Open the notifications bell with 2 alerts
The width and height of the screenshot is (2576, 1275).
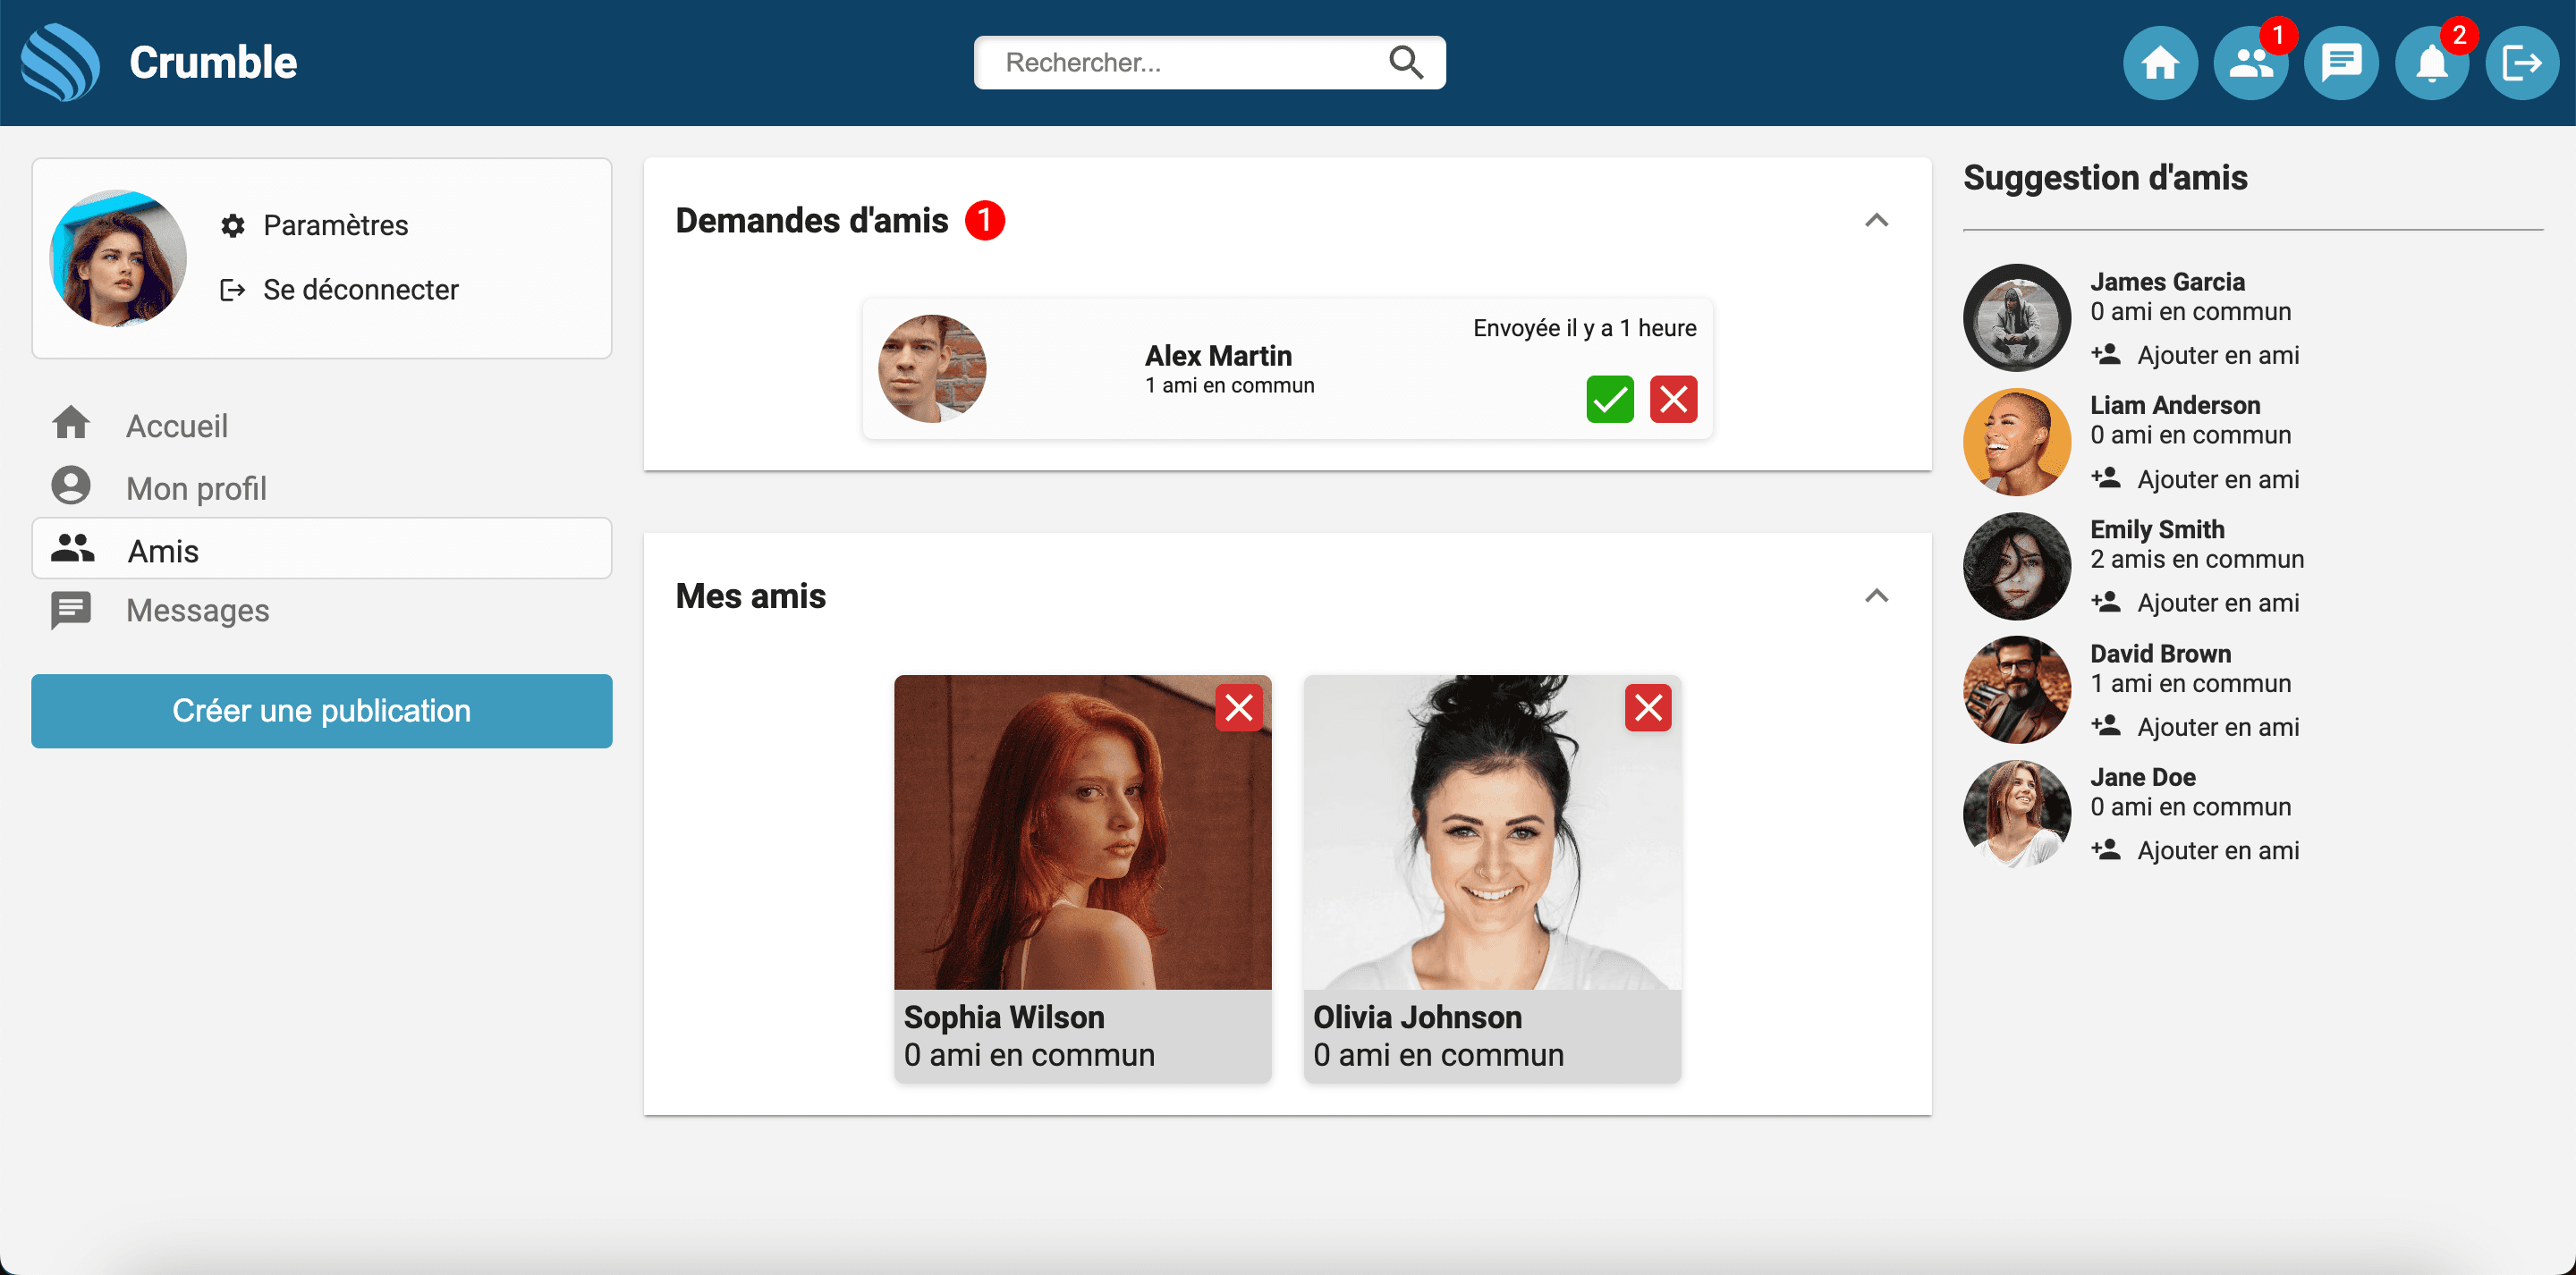[2431, 62]
